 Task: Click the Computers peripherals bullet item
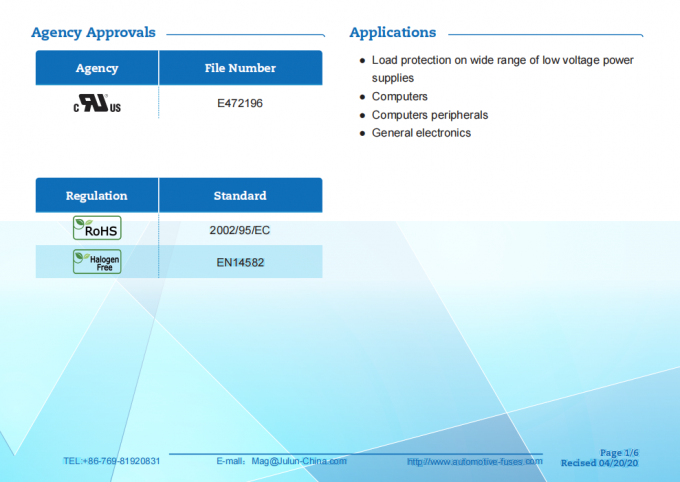[x=429, y=115]
